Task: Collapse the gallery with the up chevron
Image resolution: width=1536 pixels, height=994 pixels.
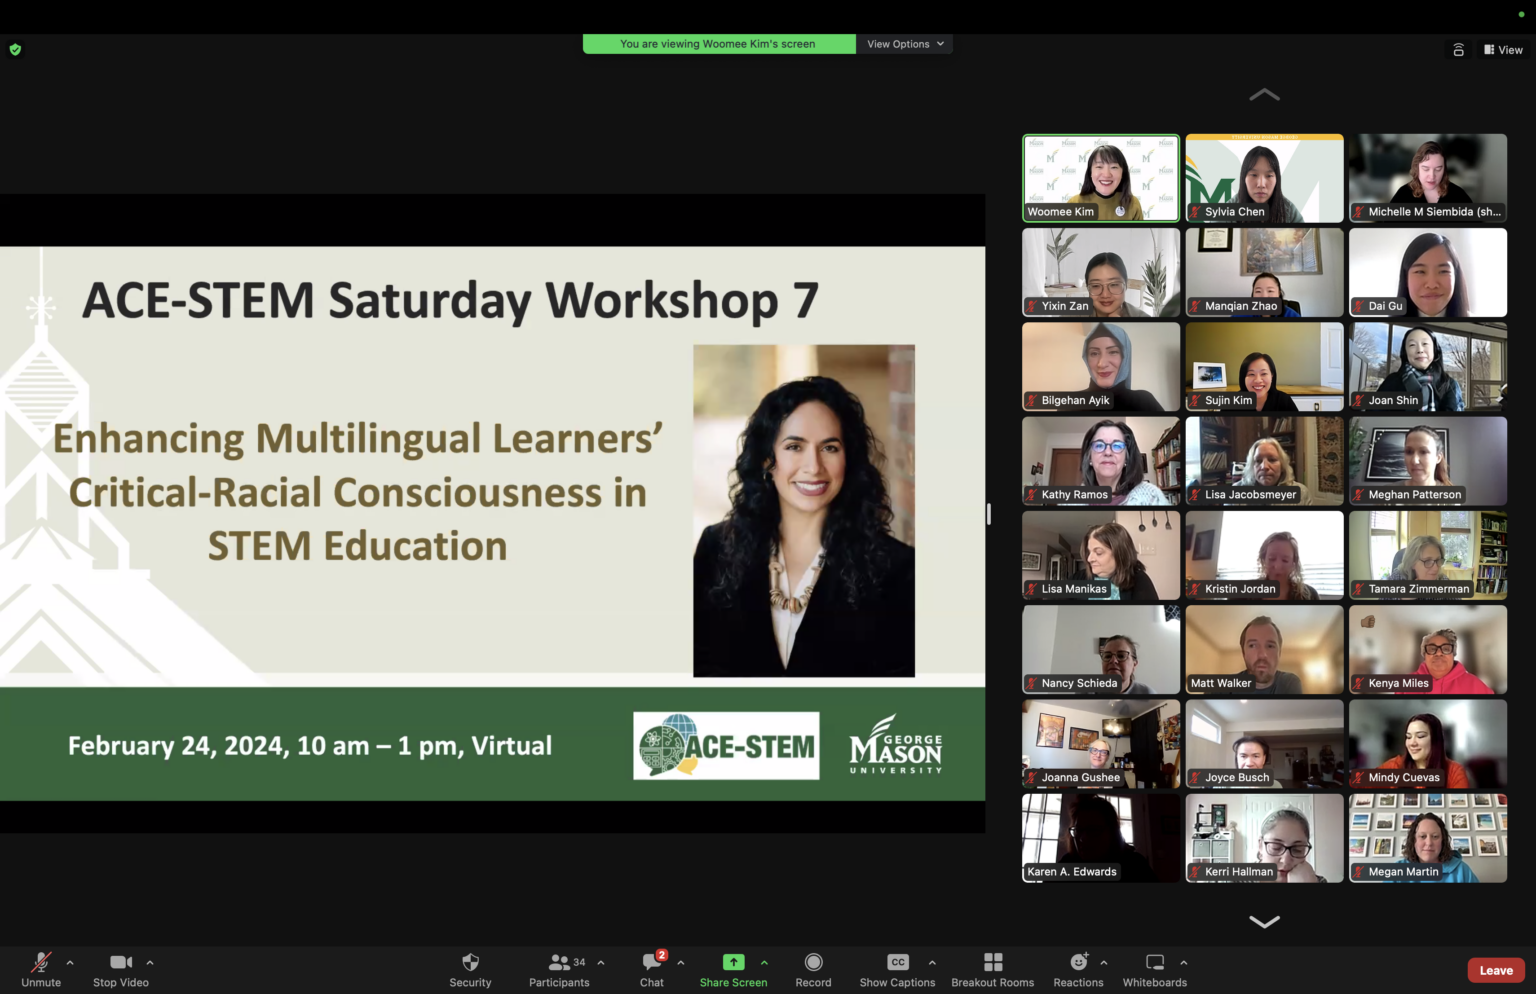Action: coord(1264,93)
